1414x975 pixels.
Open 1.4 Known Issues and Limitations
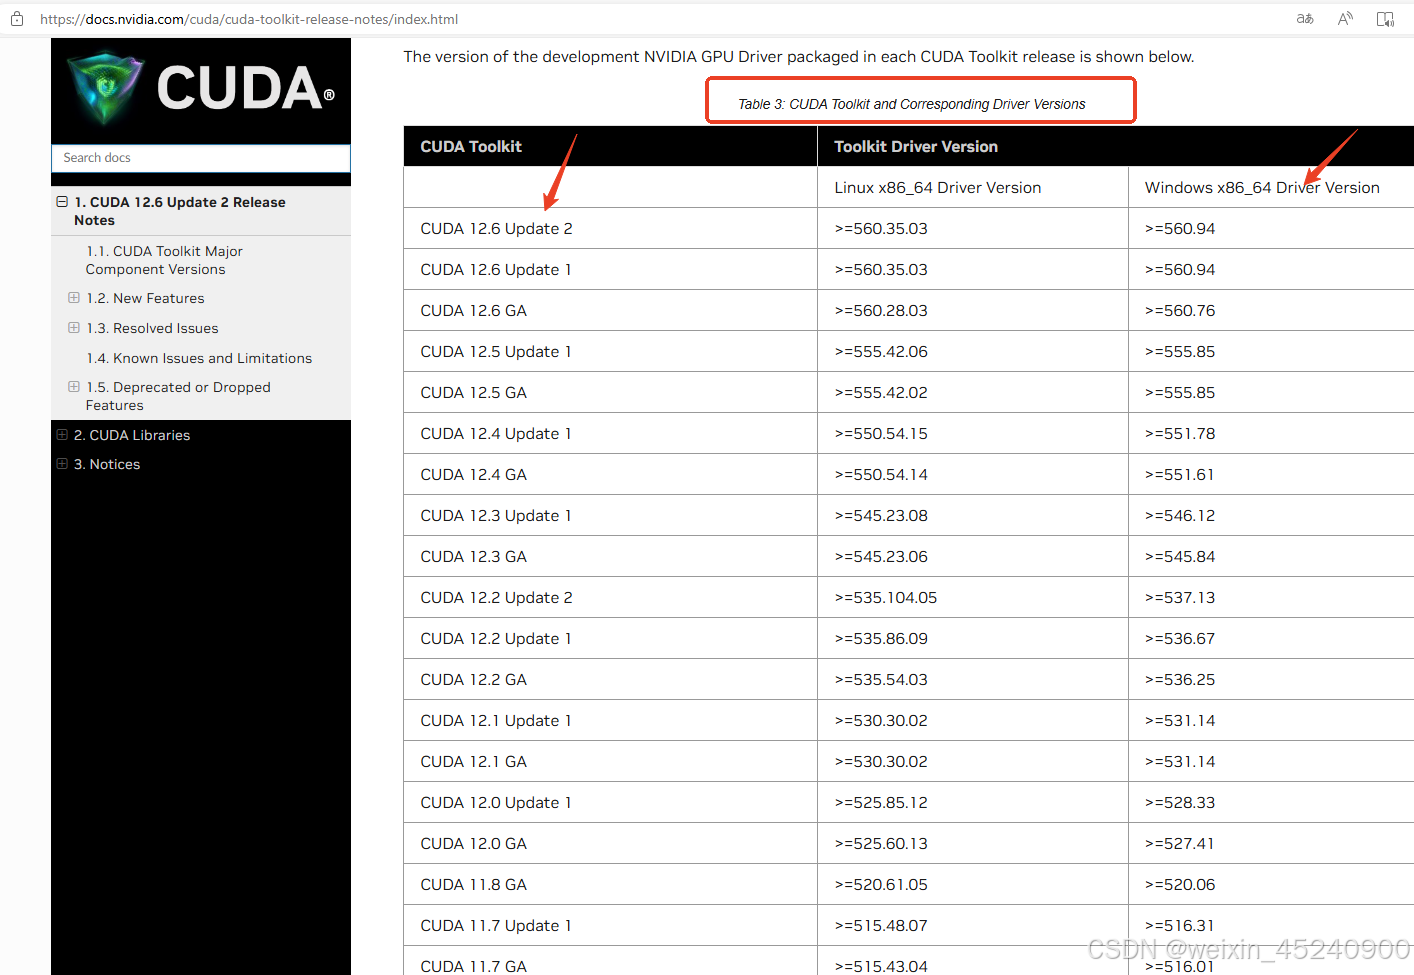pyautogui.click(x=198, y=358)
